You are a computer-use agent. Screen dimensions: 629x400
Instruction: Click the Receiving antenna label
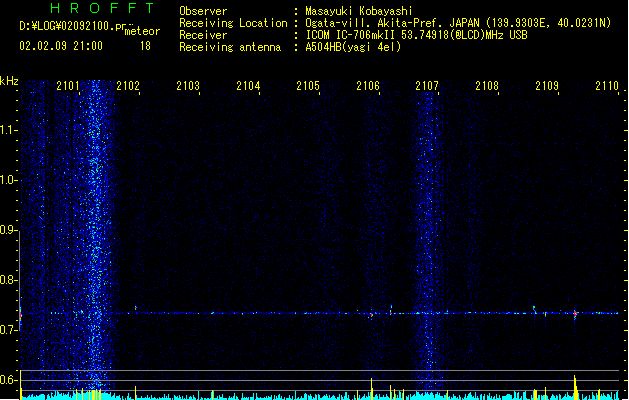pyautogui.click(x=230, y=47)
